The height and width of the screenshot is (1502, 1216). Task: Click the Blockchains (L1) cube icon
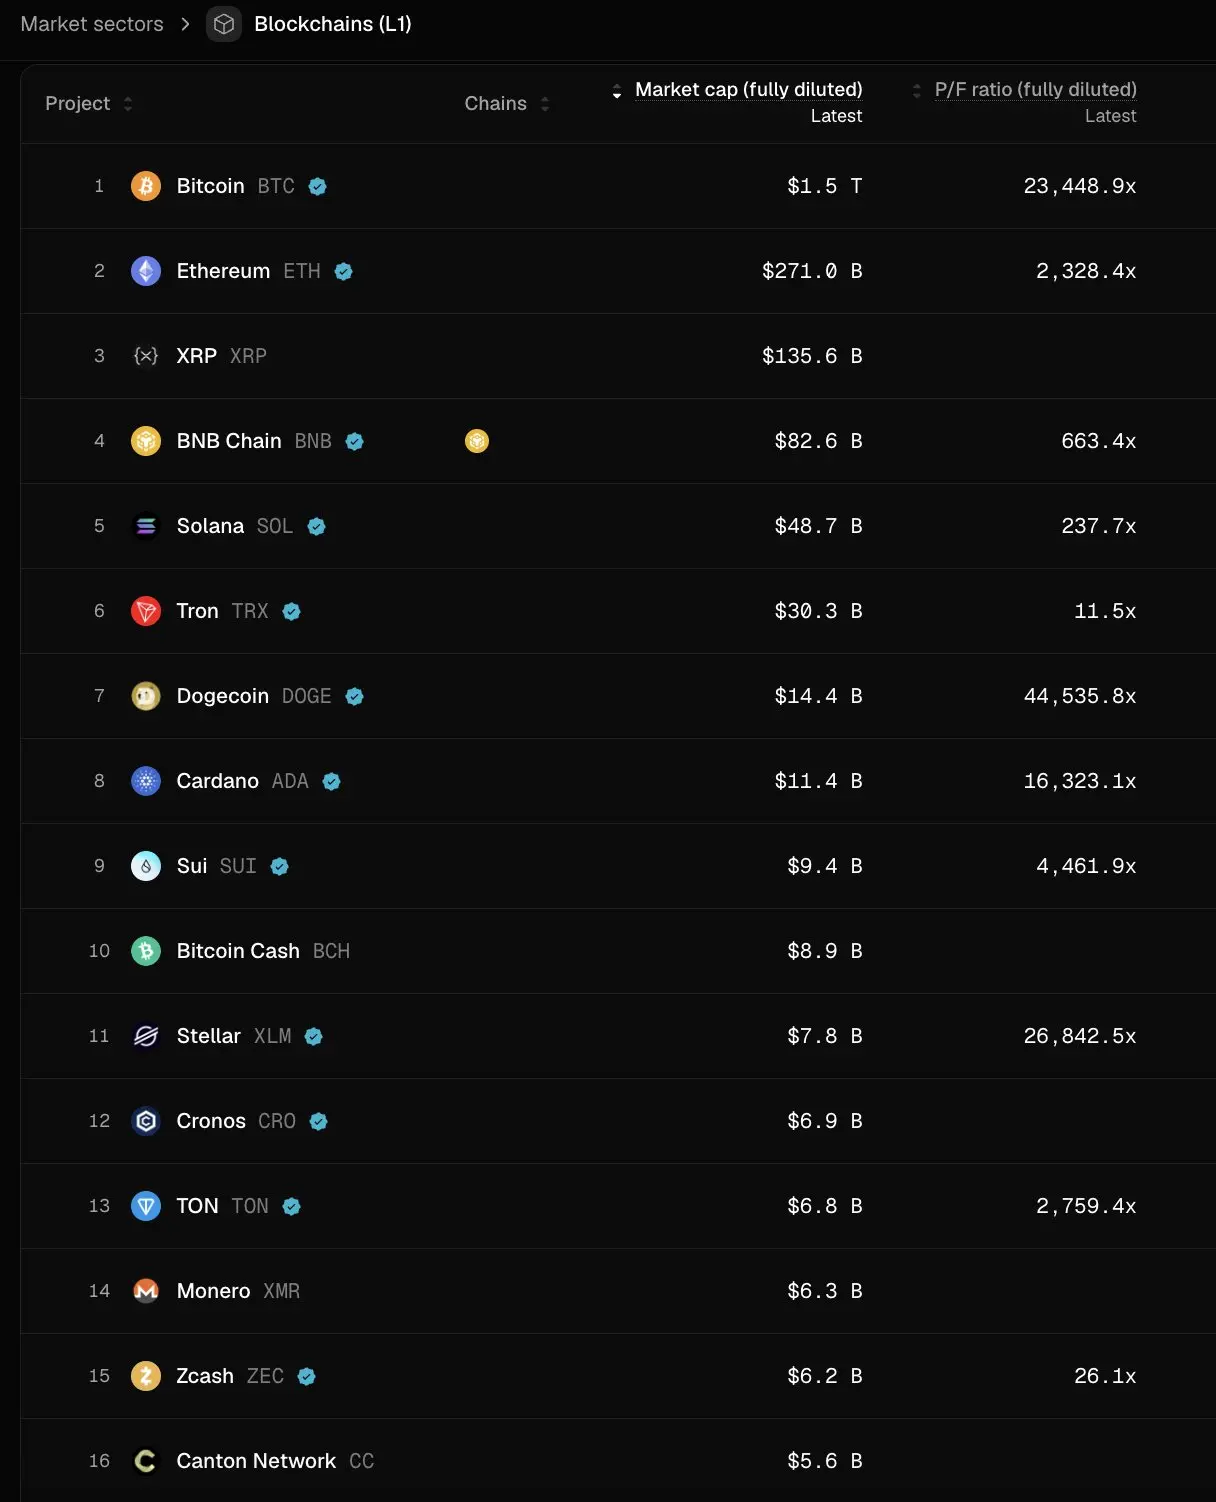point(224,24)
